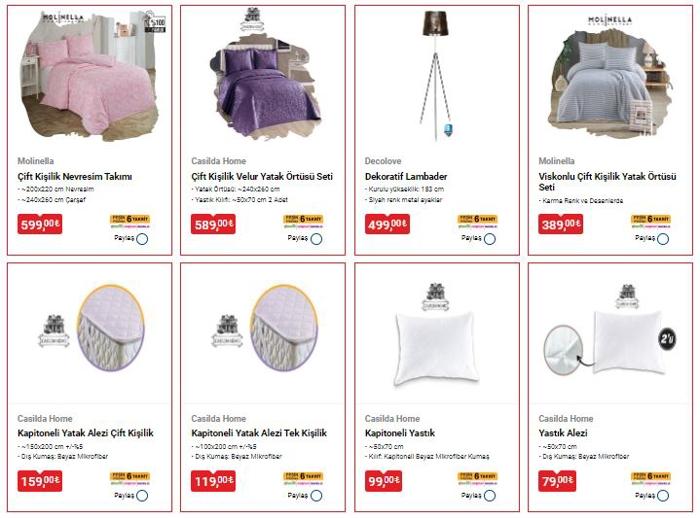The height and width of the screenshot is (518, 700).
Task: Toggle Paylaş circle for Çift Kişilik Nevresim Takımı
Action: pos(142,239)
